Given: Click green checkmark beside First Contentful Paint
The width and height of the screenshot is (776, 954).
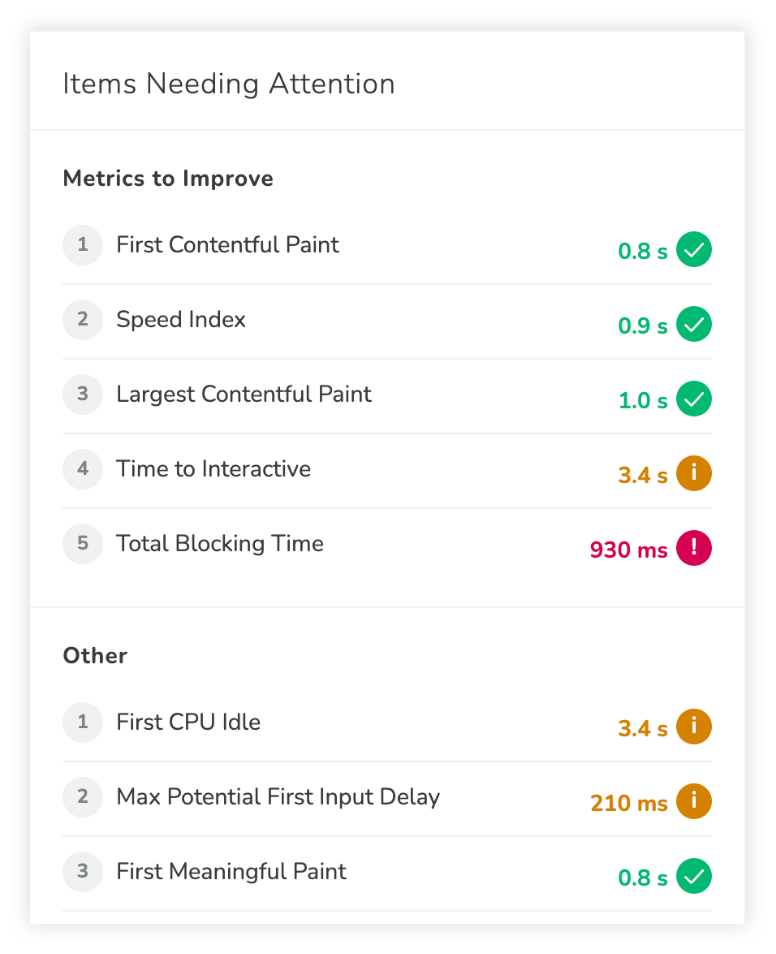Looking at the screenshot, I should click(694, 249).
